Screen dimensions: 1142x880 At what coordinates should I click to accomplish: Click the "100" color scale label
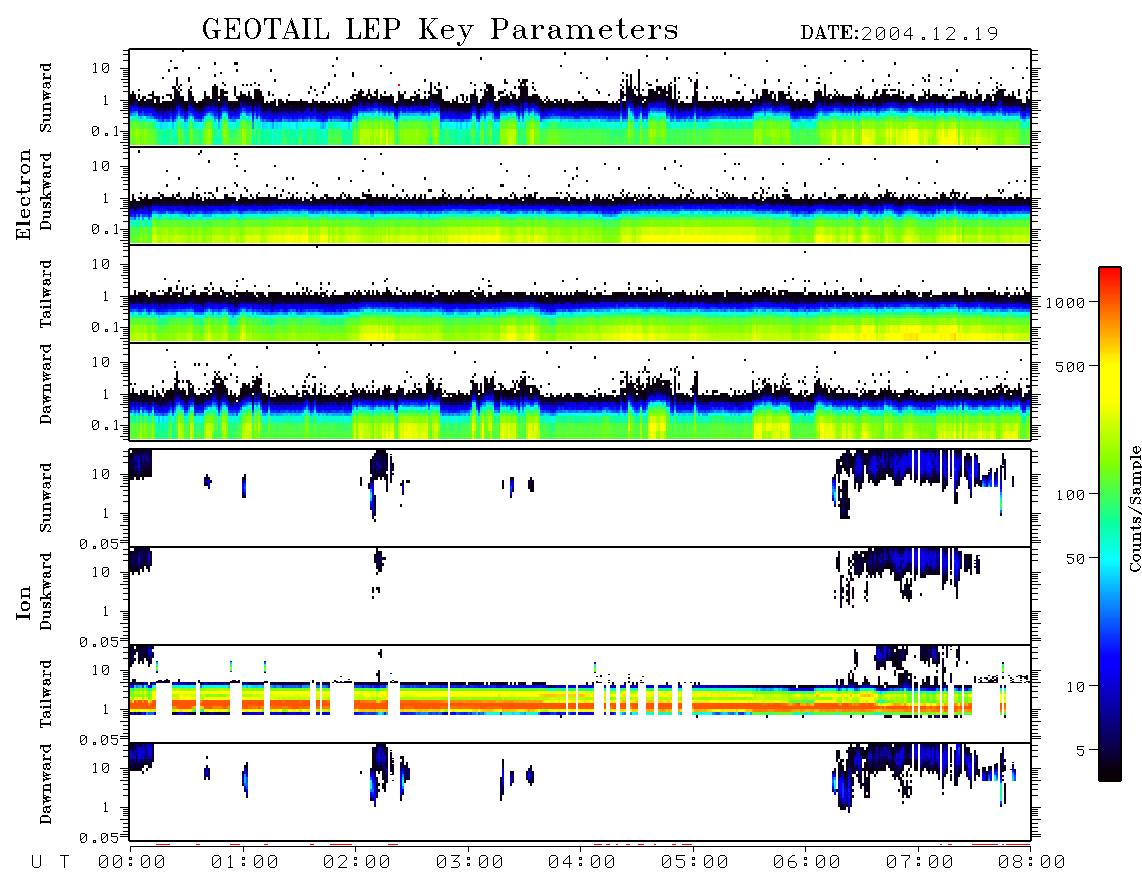point(1070,495)
